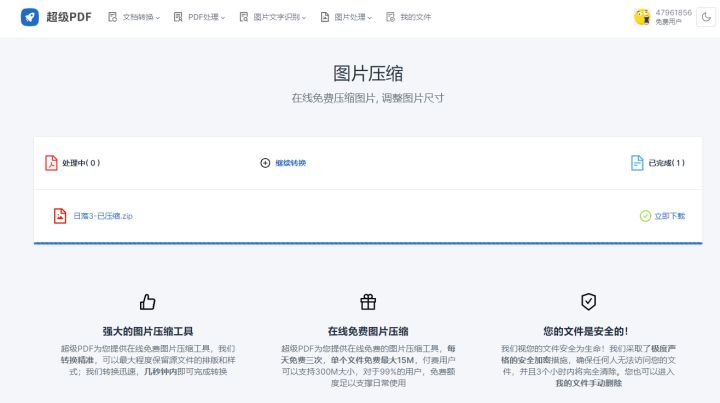Click the 免费用户 label
Image resolution: width=720 pixels, height=403 pixels.
tap(668, 22)
